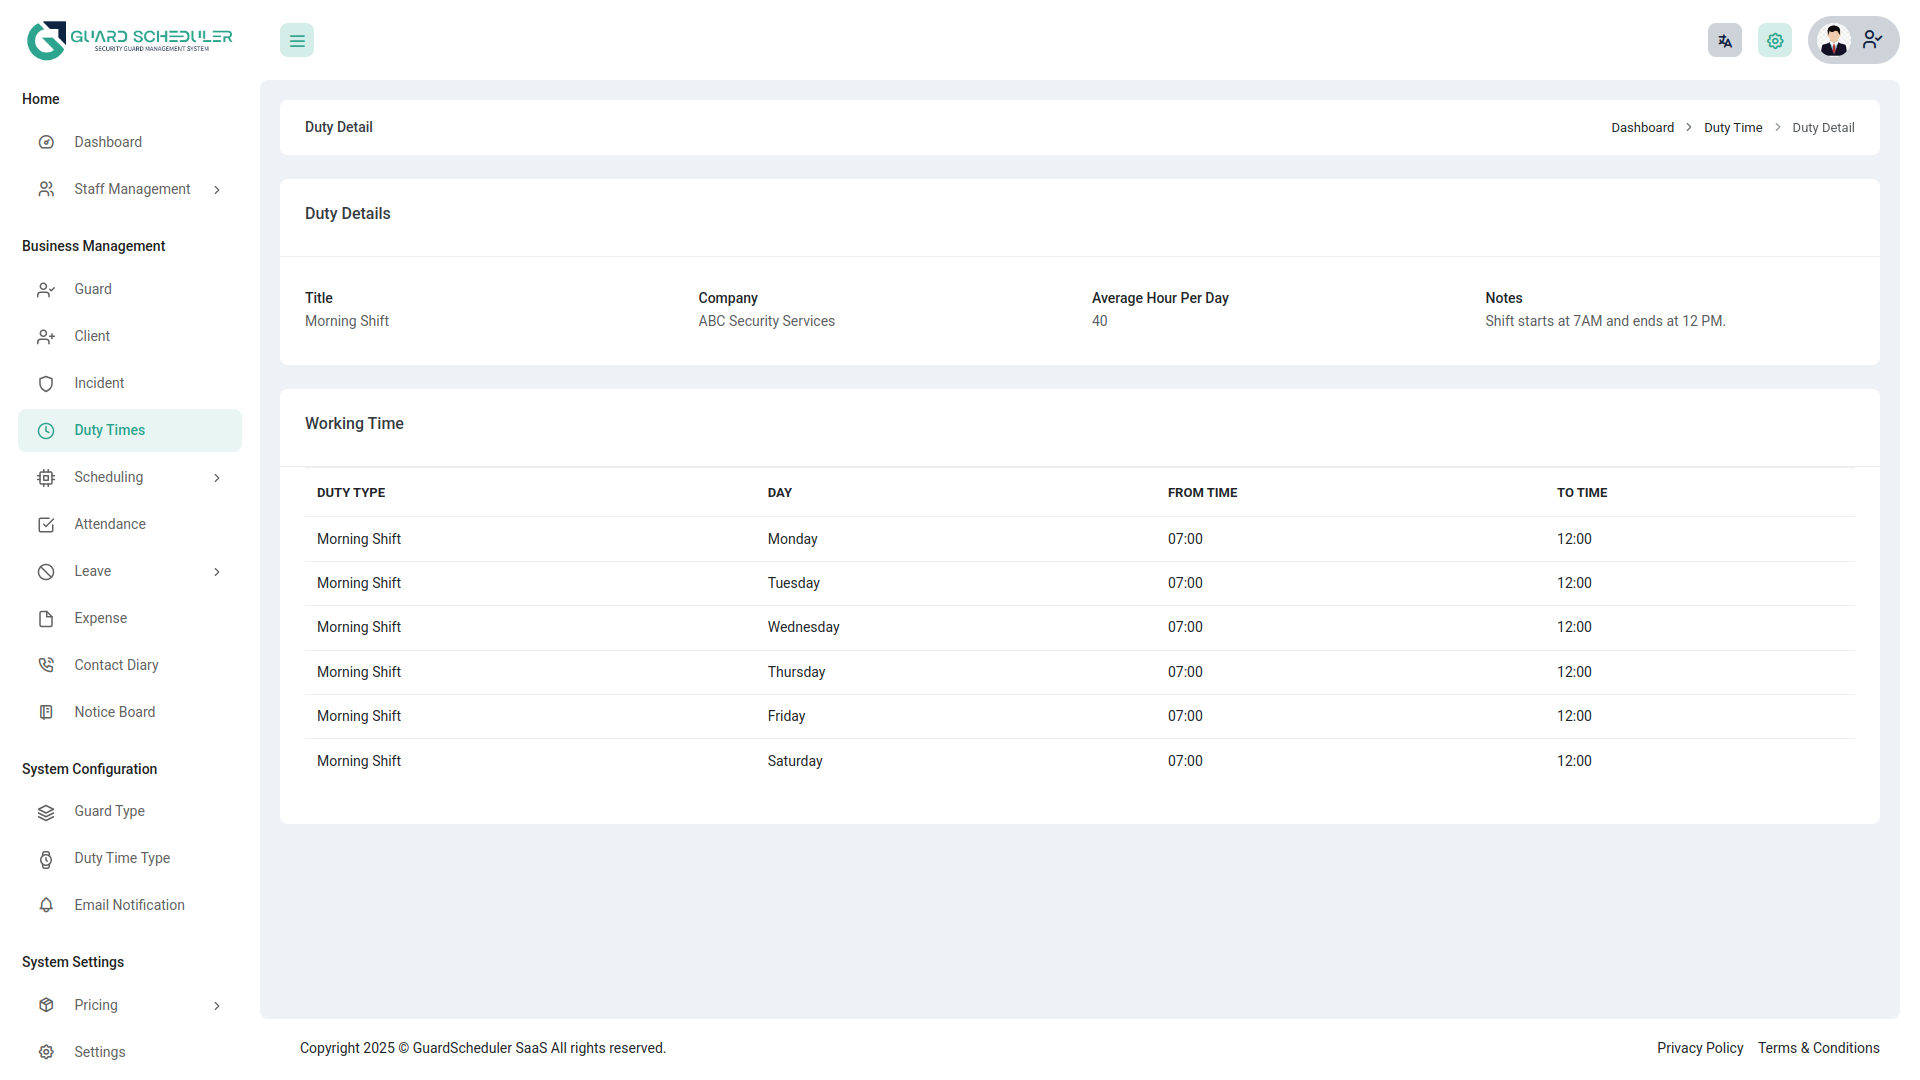
Task: Expand the Pricing submenu
Action: point(217,1005)
